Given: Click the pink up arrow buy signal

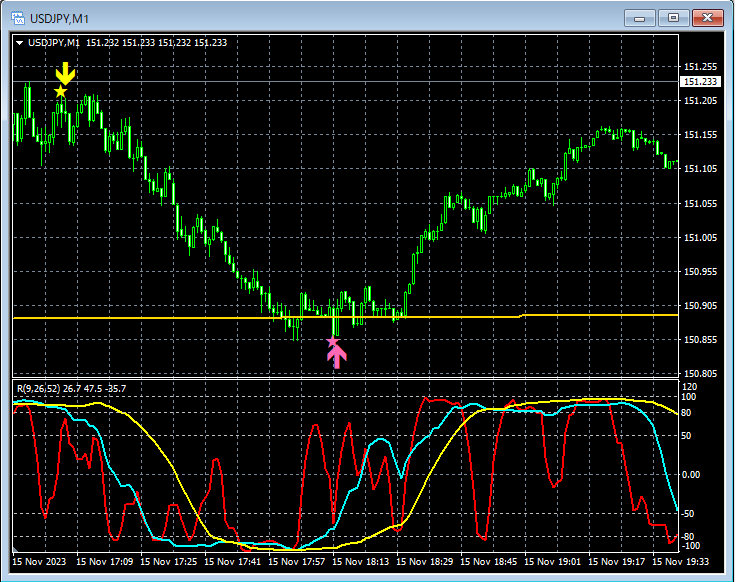Looking at the screenshot, I should [x=337, y=357].
